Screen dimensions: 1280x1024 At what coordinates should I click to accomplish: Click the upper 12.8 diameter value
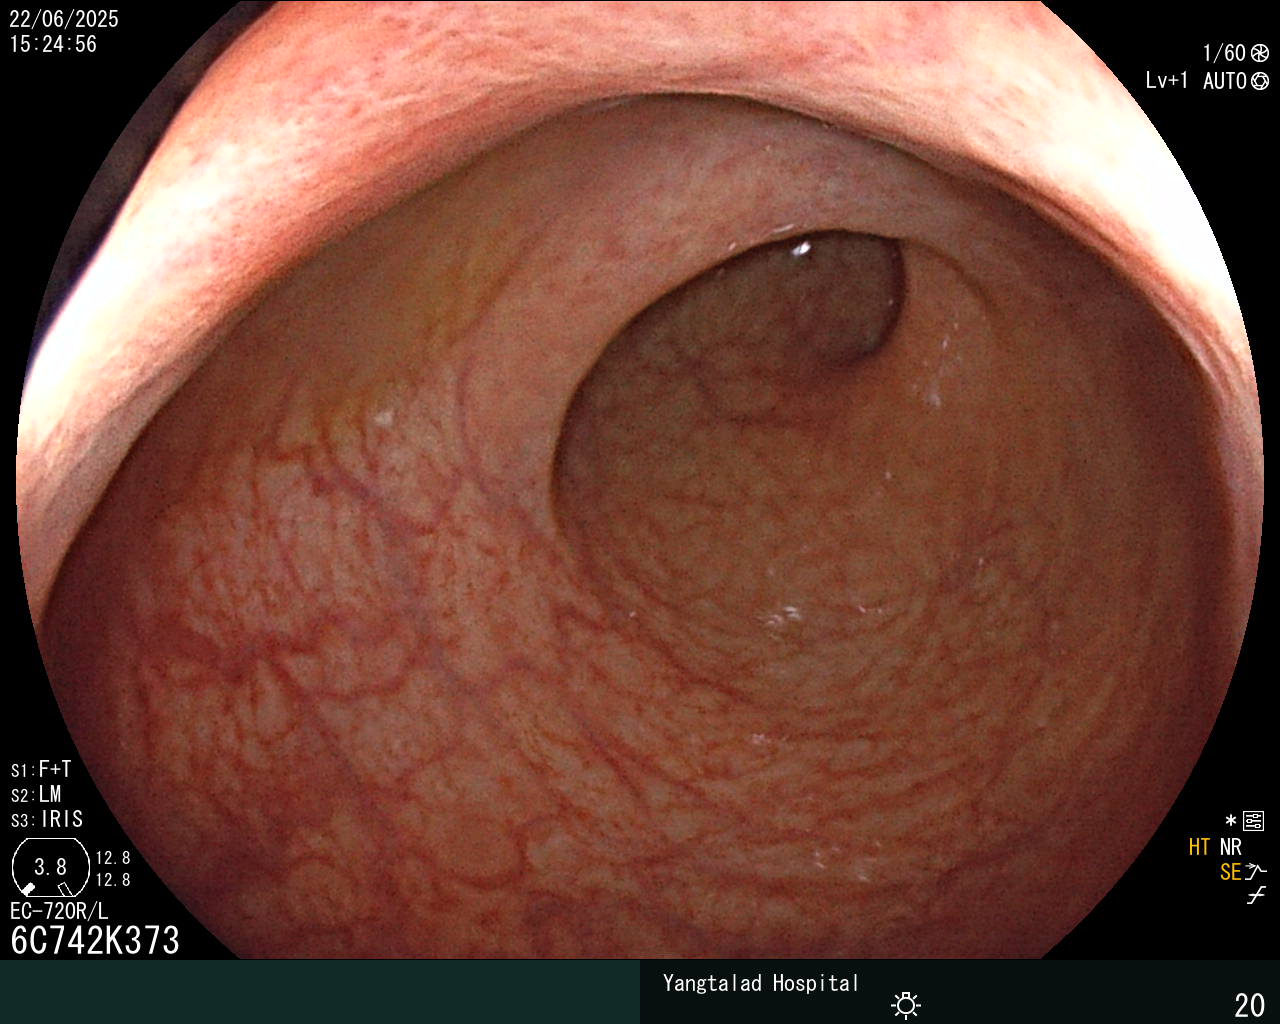tap(113, 858)
